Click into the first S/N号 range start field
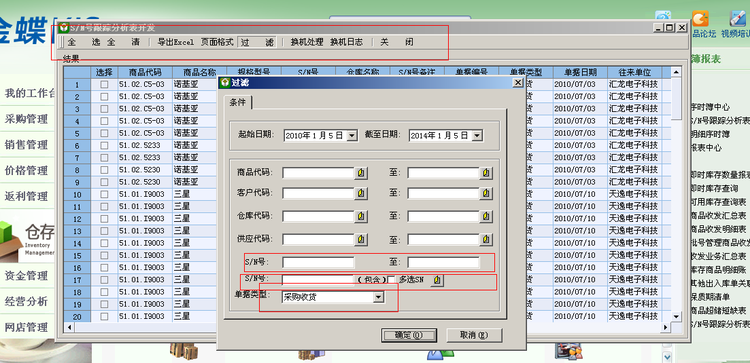This screenshot has width=750, height=363. click(318, 262)
